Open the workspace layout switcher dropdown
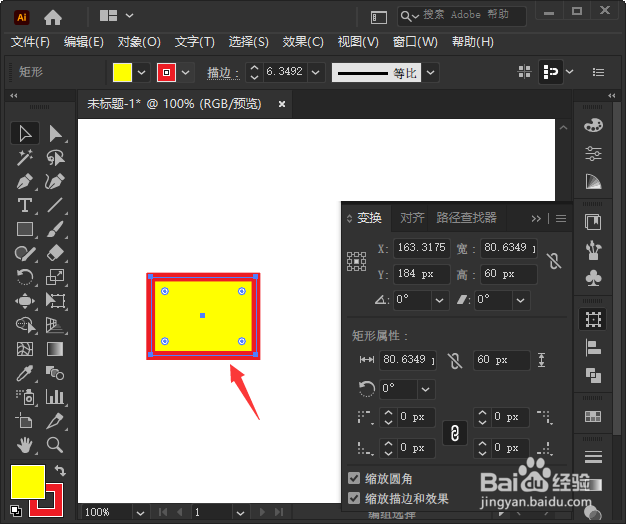This screenshot has height=524, width=626. [x=129, y=16]
